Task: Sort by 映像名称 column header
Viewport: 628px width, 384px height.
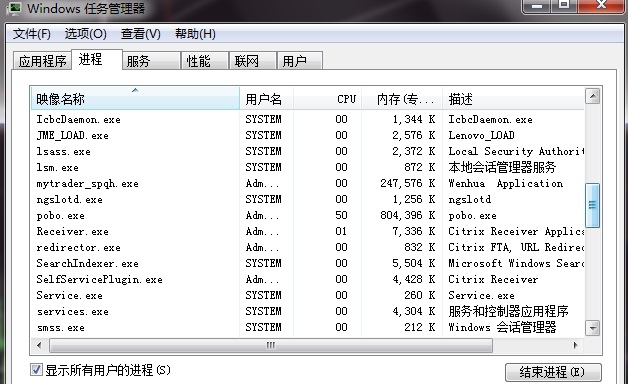Action: [x=135, y=99]
